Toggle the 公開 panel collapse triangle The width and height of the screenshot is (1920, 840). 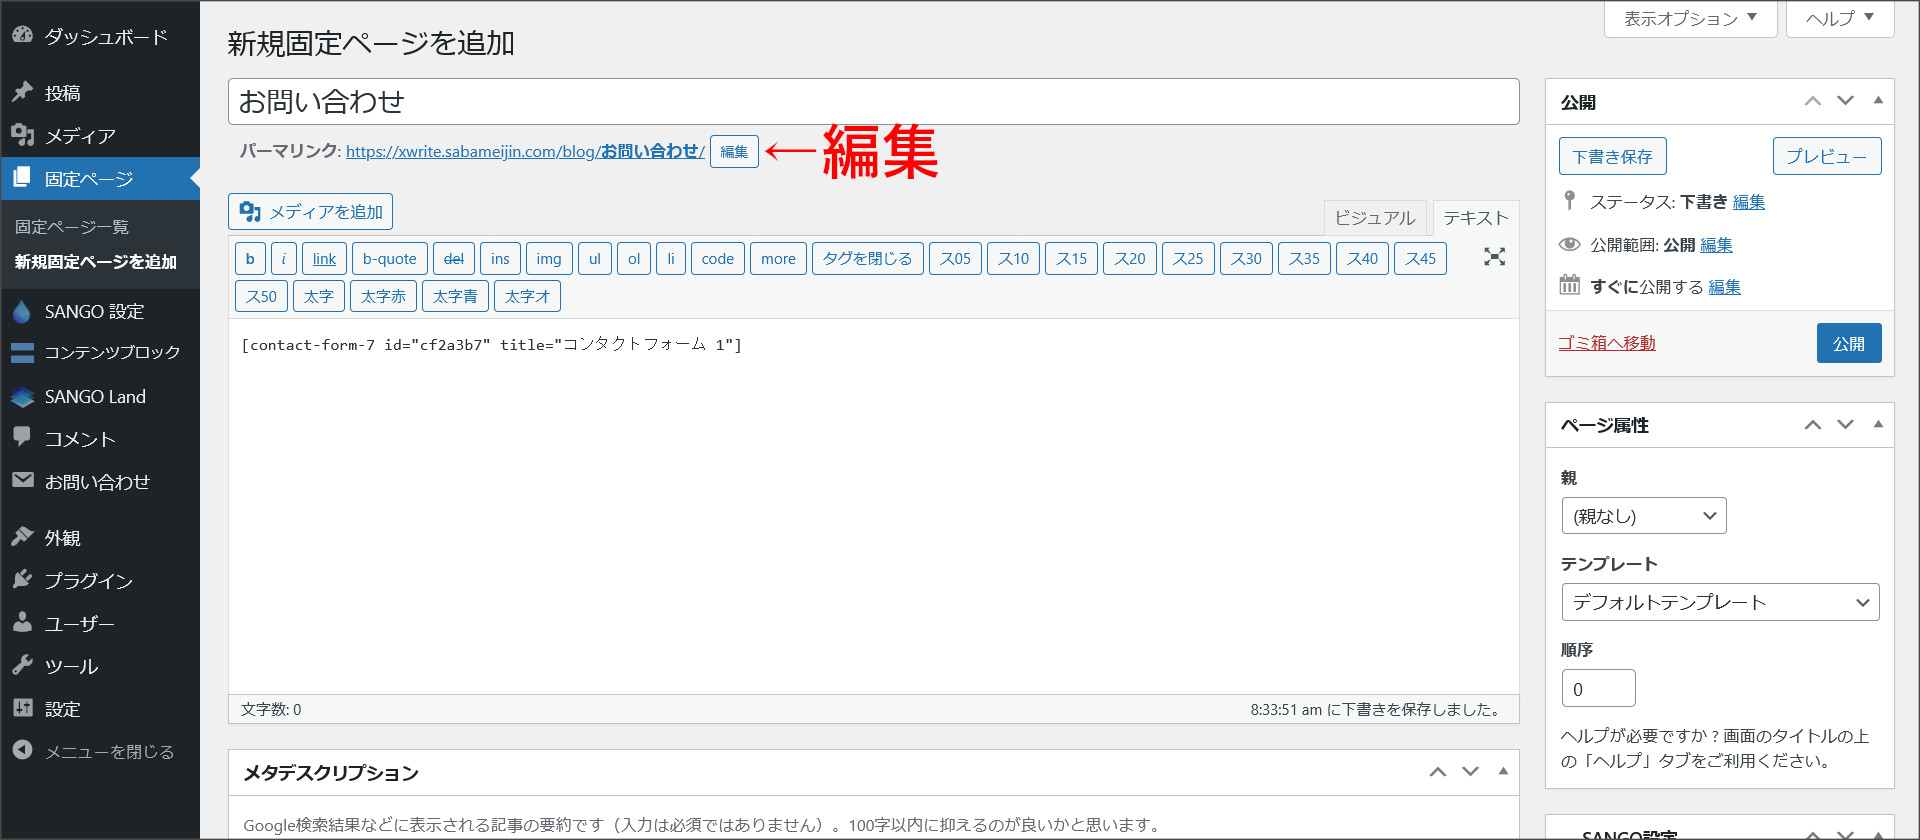pyautogui.click(x=1878, y=101)
